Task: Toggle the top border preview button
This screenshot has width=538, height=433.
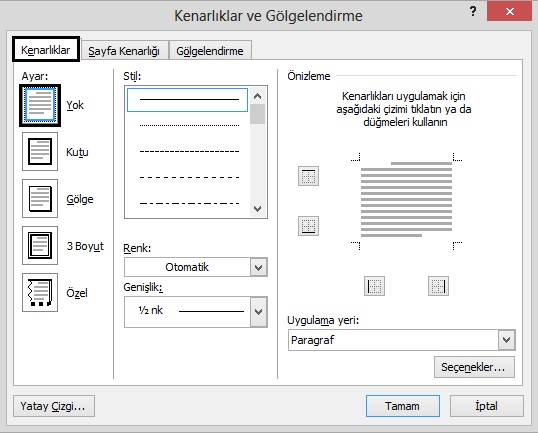Action: click(308, 176)
